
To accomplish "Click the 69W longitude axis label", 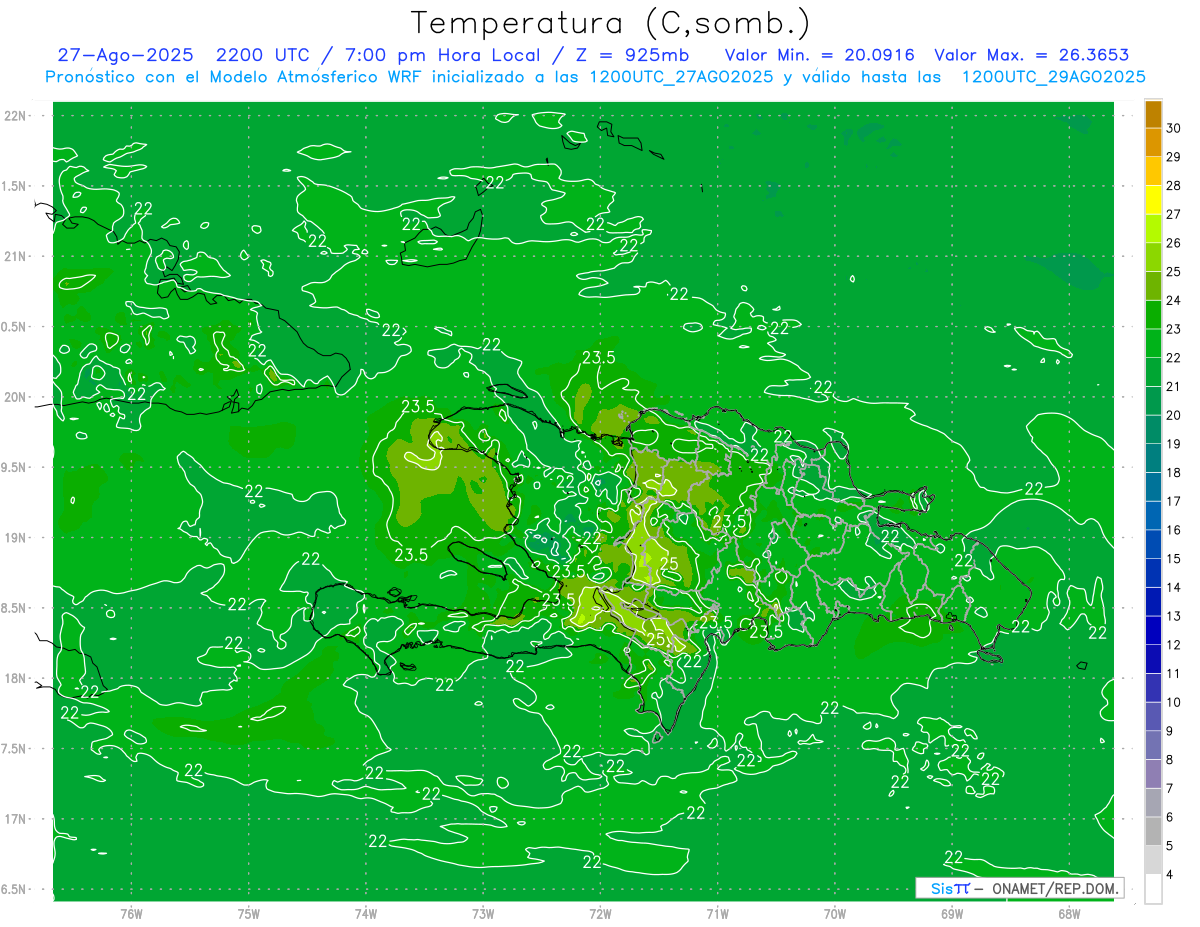I will coord(951,914).
